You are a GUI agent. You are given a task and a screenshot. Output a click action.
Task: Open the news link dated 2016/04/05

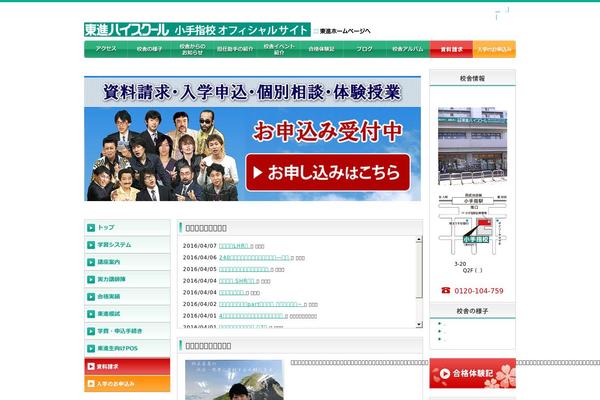244,269
